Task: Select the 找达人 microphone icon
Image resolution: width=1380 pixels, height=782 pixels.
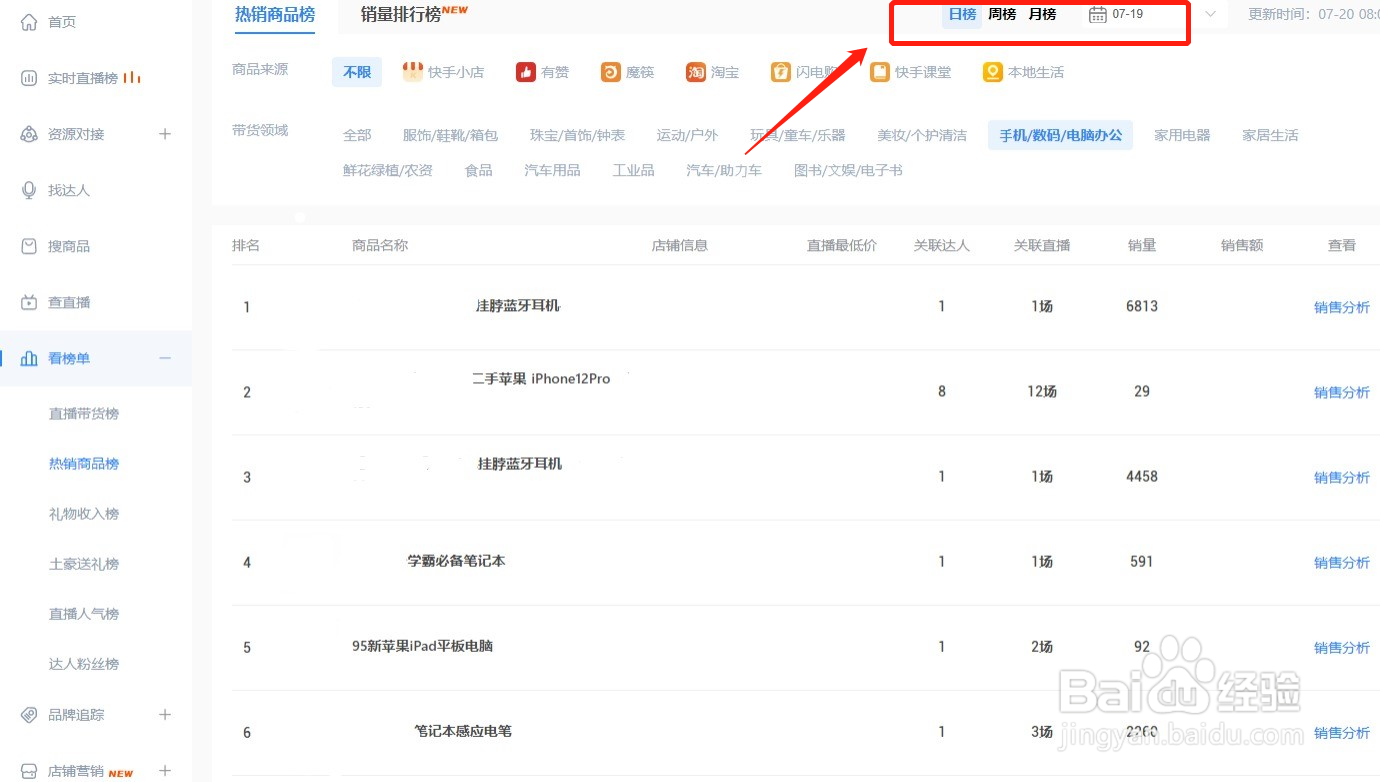Action: pos(29,189)
